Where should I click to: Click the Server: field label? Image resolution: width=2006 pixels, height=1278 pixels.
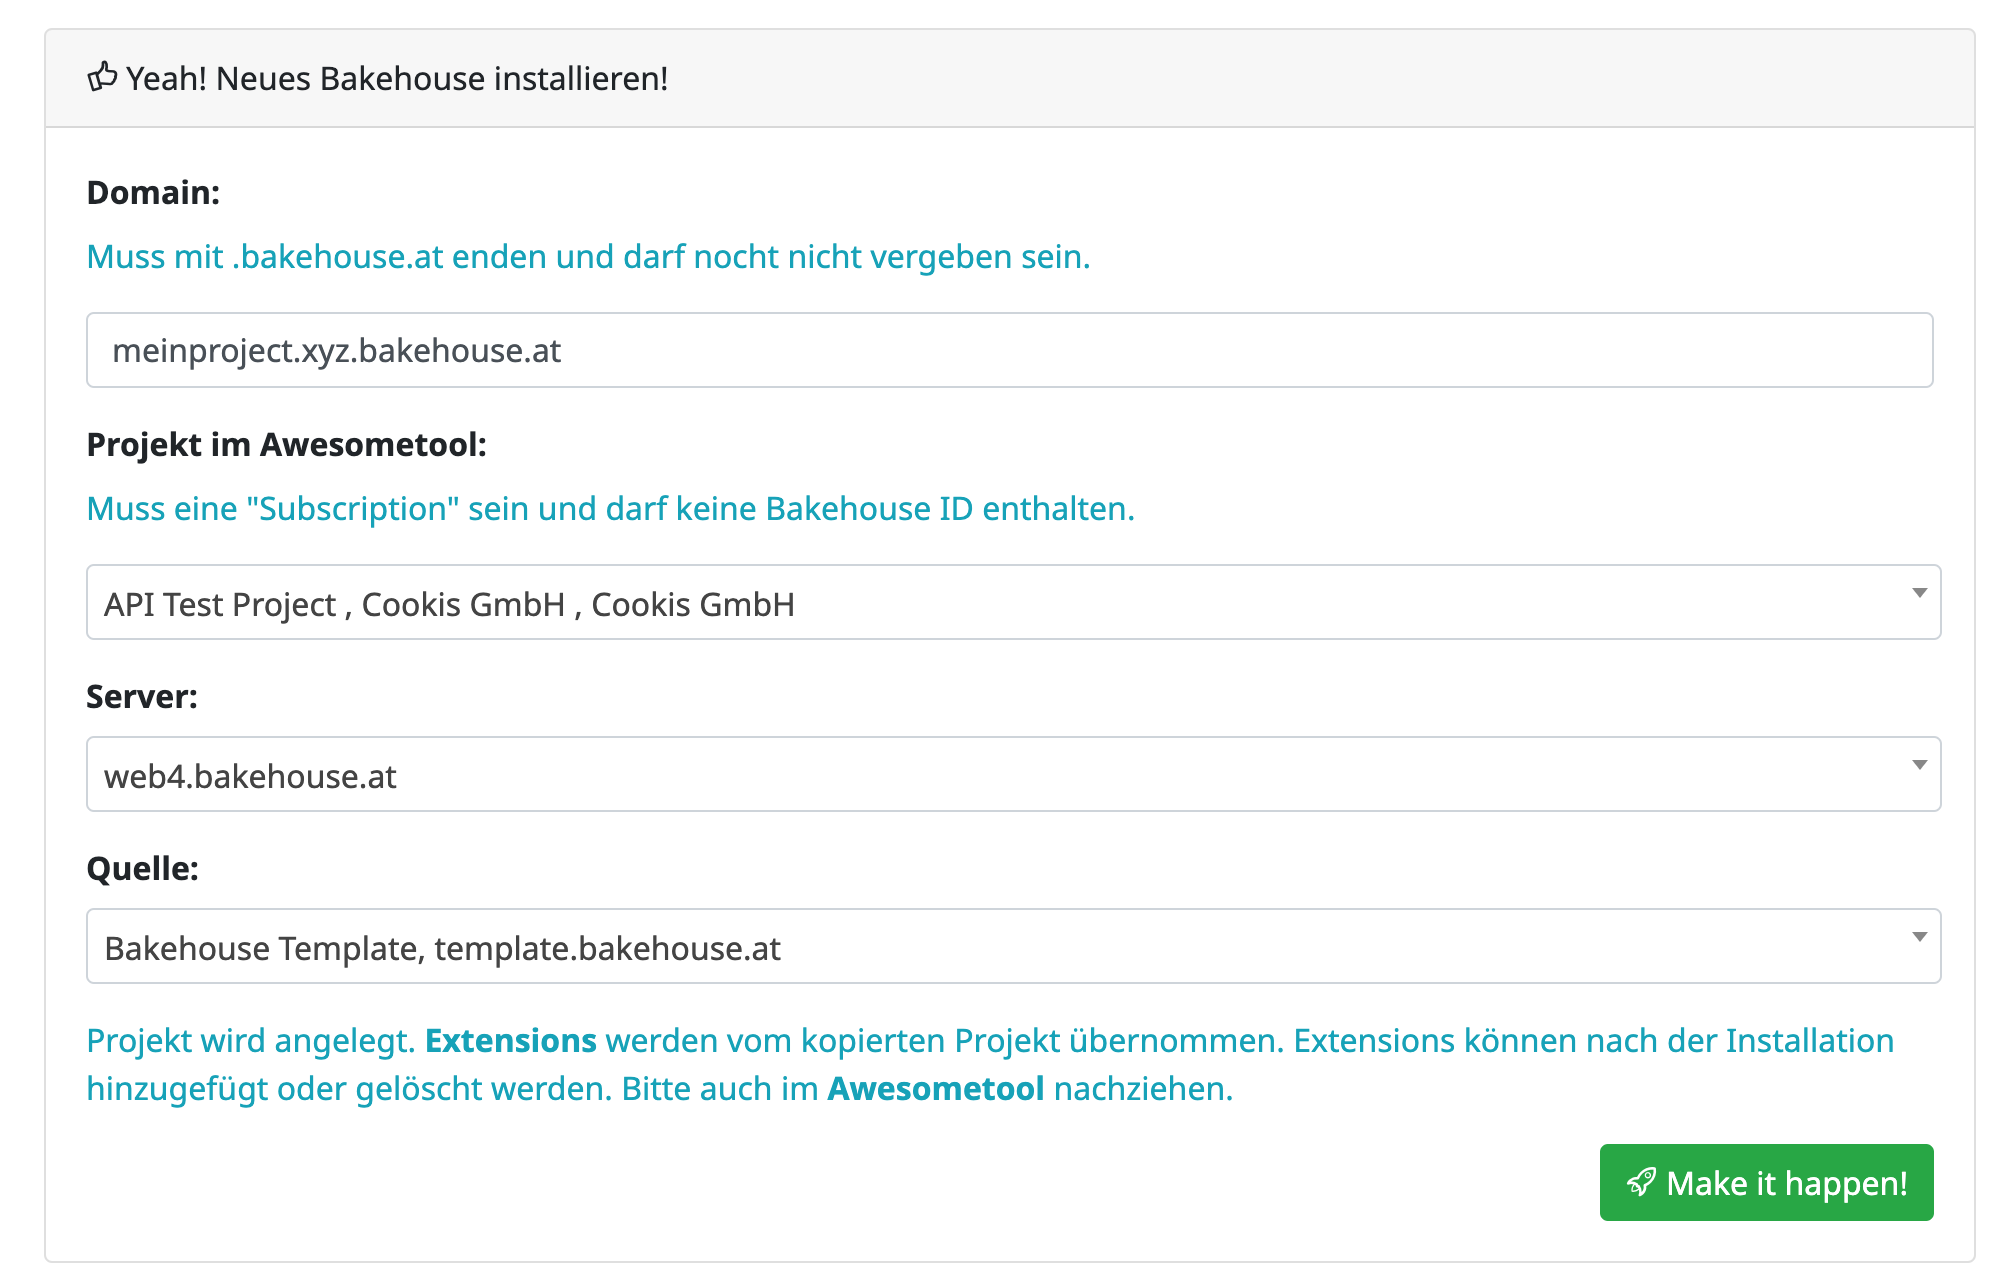click(142, 696)
